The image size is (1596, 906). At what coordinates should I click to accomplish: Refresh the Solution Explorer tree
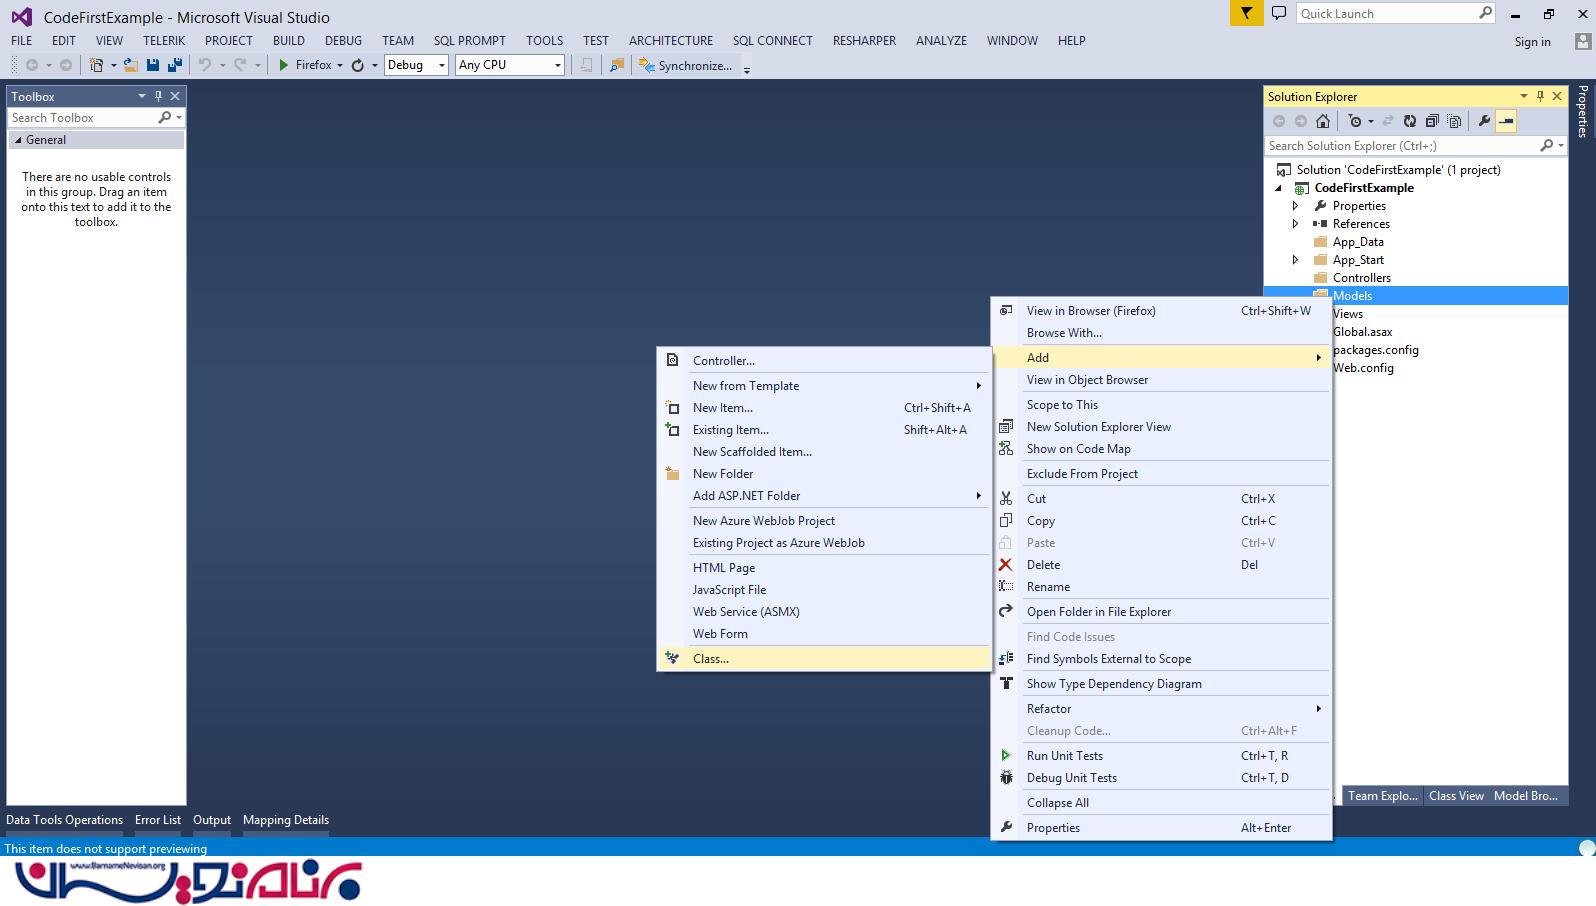(1409, 121)
